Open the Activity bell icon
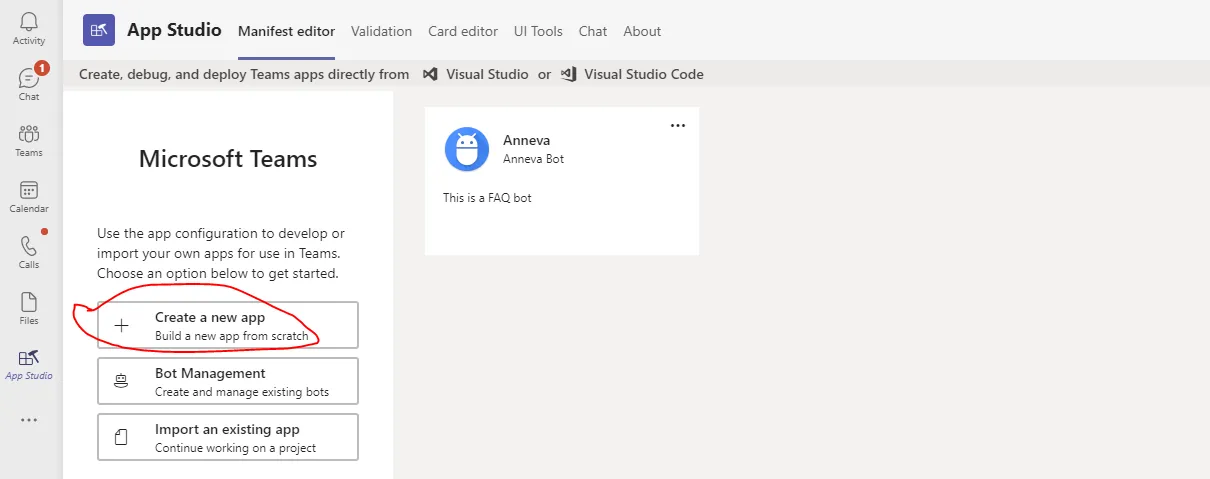Screen dimensions: 1210x479 point(29,28)
